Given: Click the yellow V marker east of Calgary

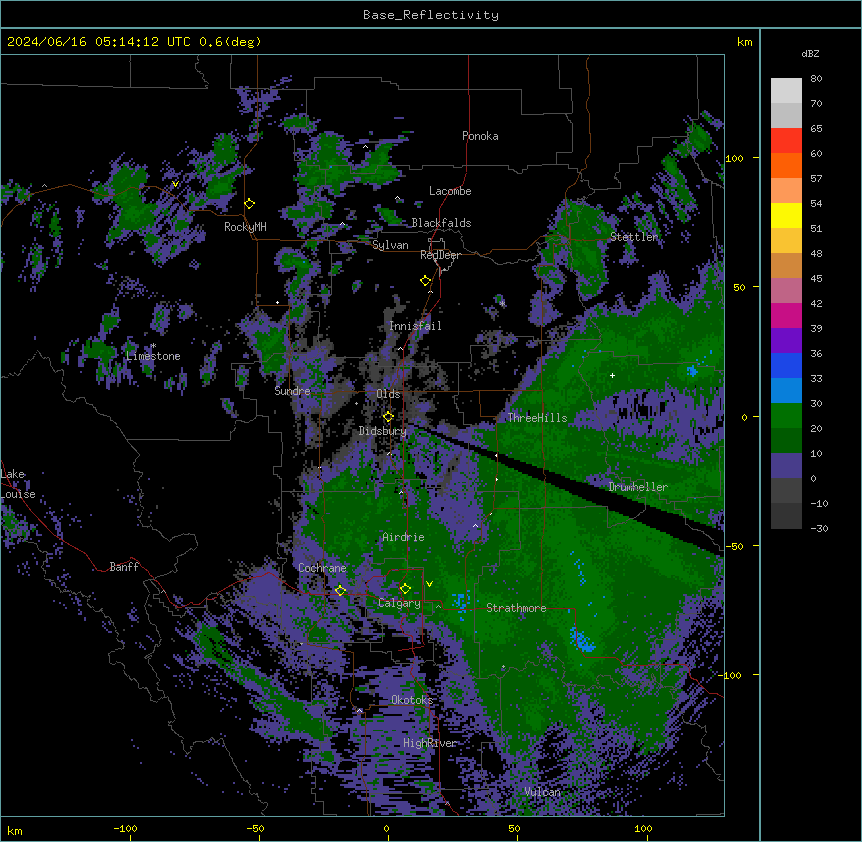Looking at the screenshot, I should (x=429, y=584).
